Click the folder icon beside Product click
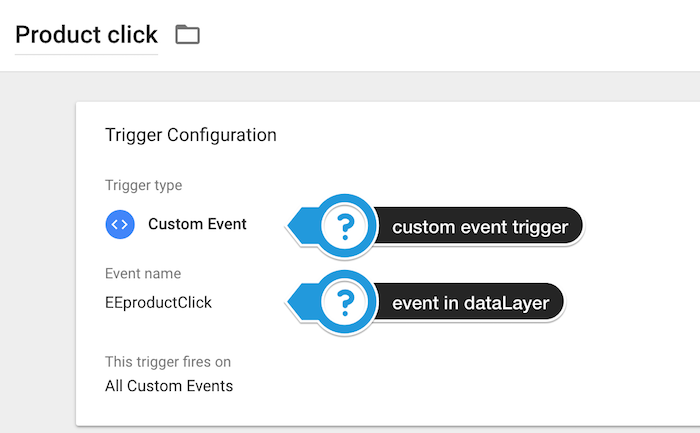 click(x=187, y=35)
